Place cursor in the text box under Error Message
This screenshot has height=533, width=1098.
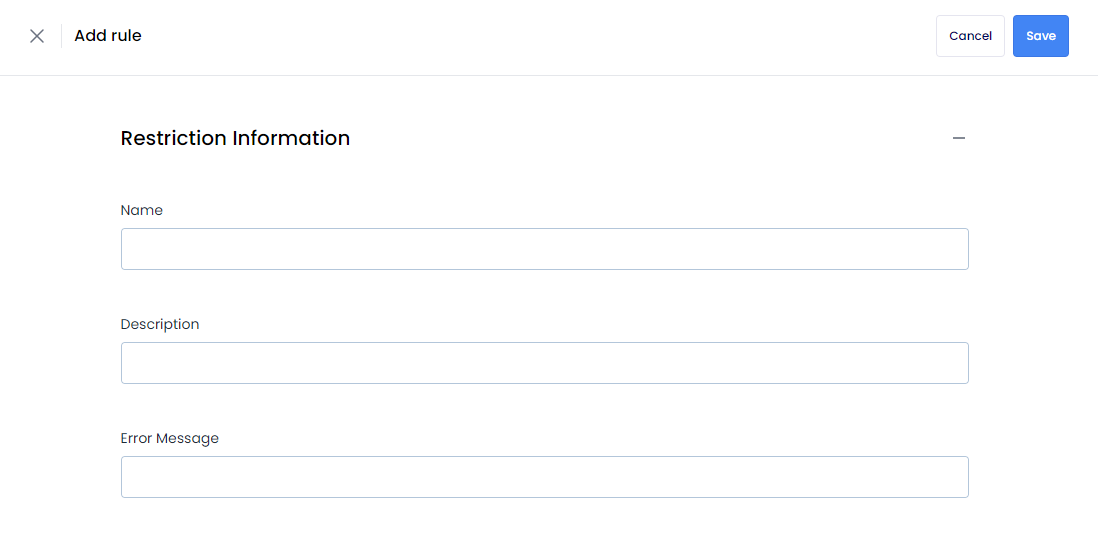pos(545,477)
